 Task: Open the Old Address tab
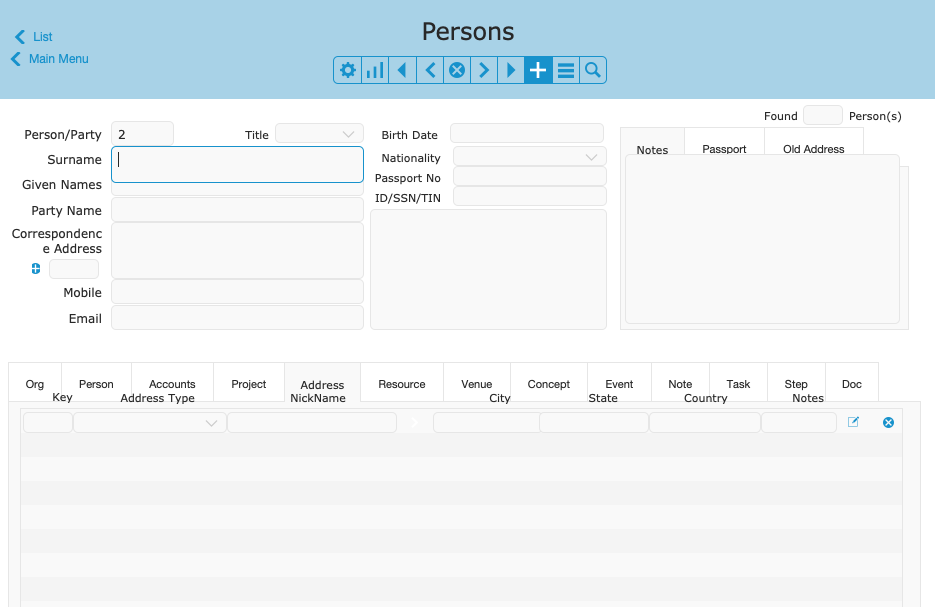(x=813, y=149)
